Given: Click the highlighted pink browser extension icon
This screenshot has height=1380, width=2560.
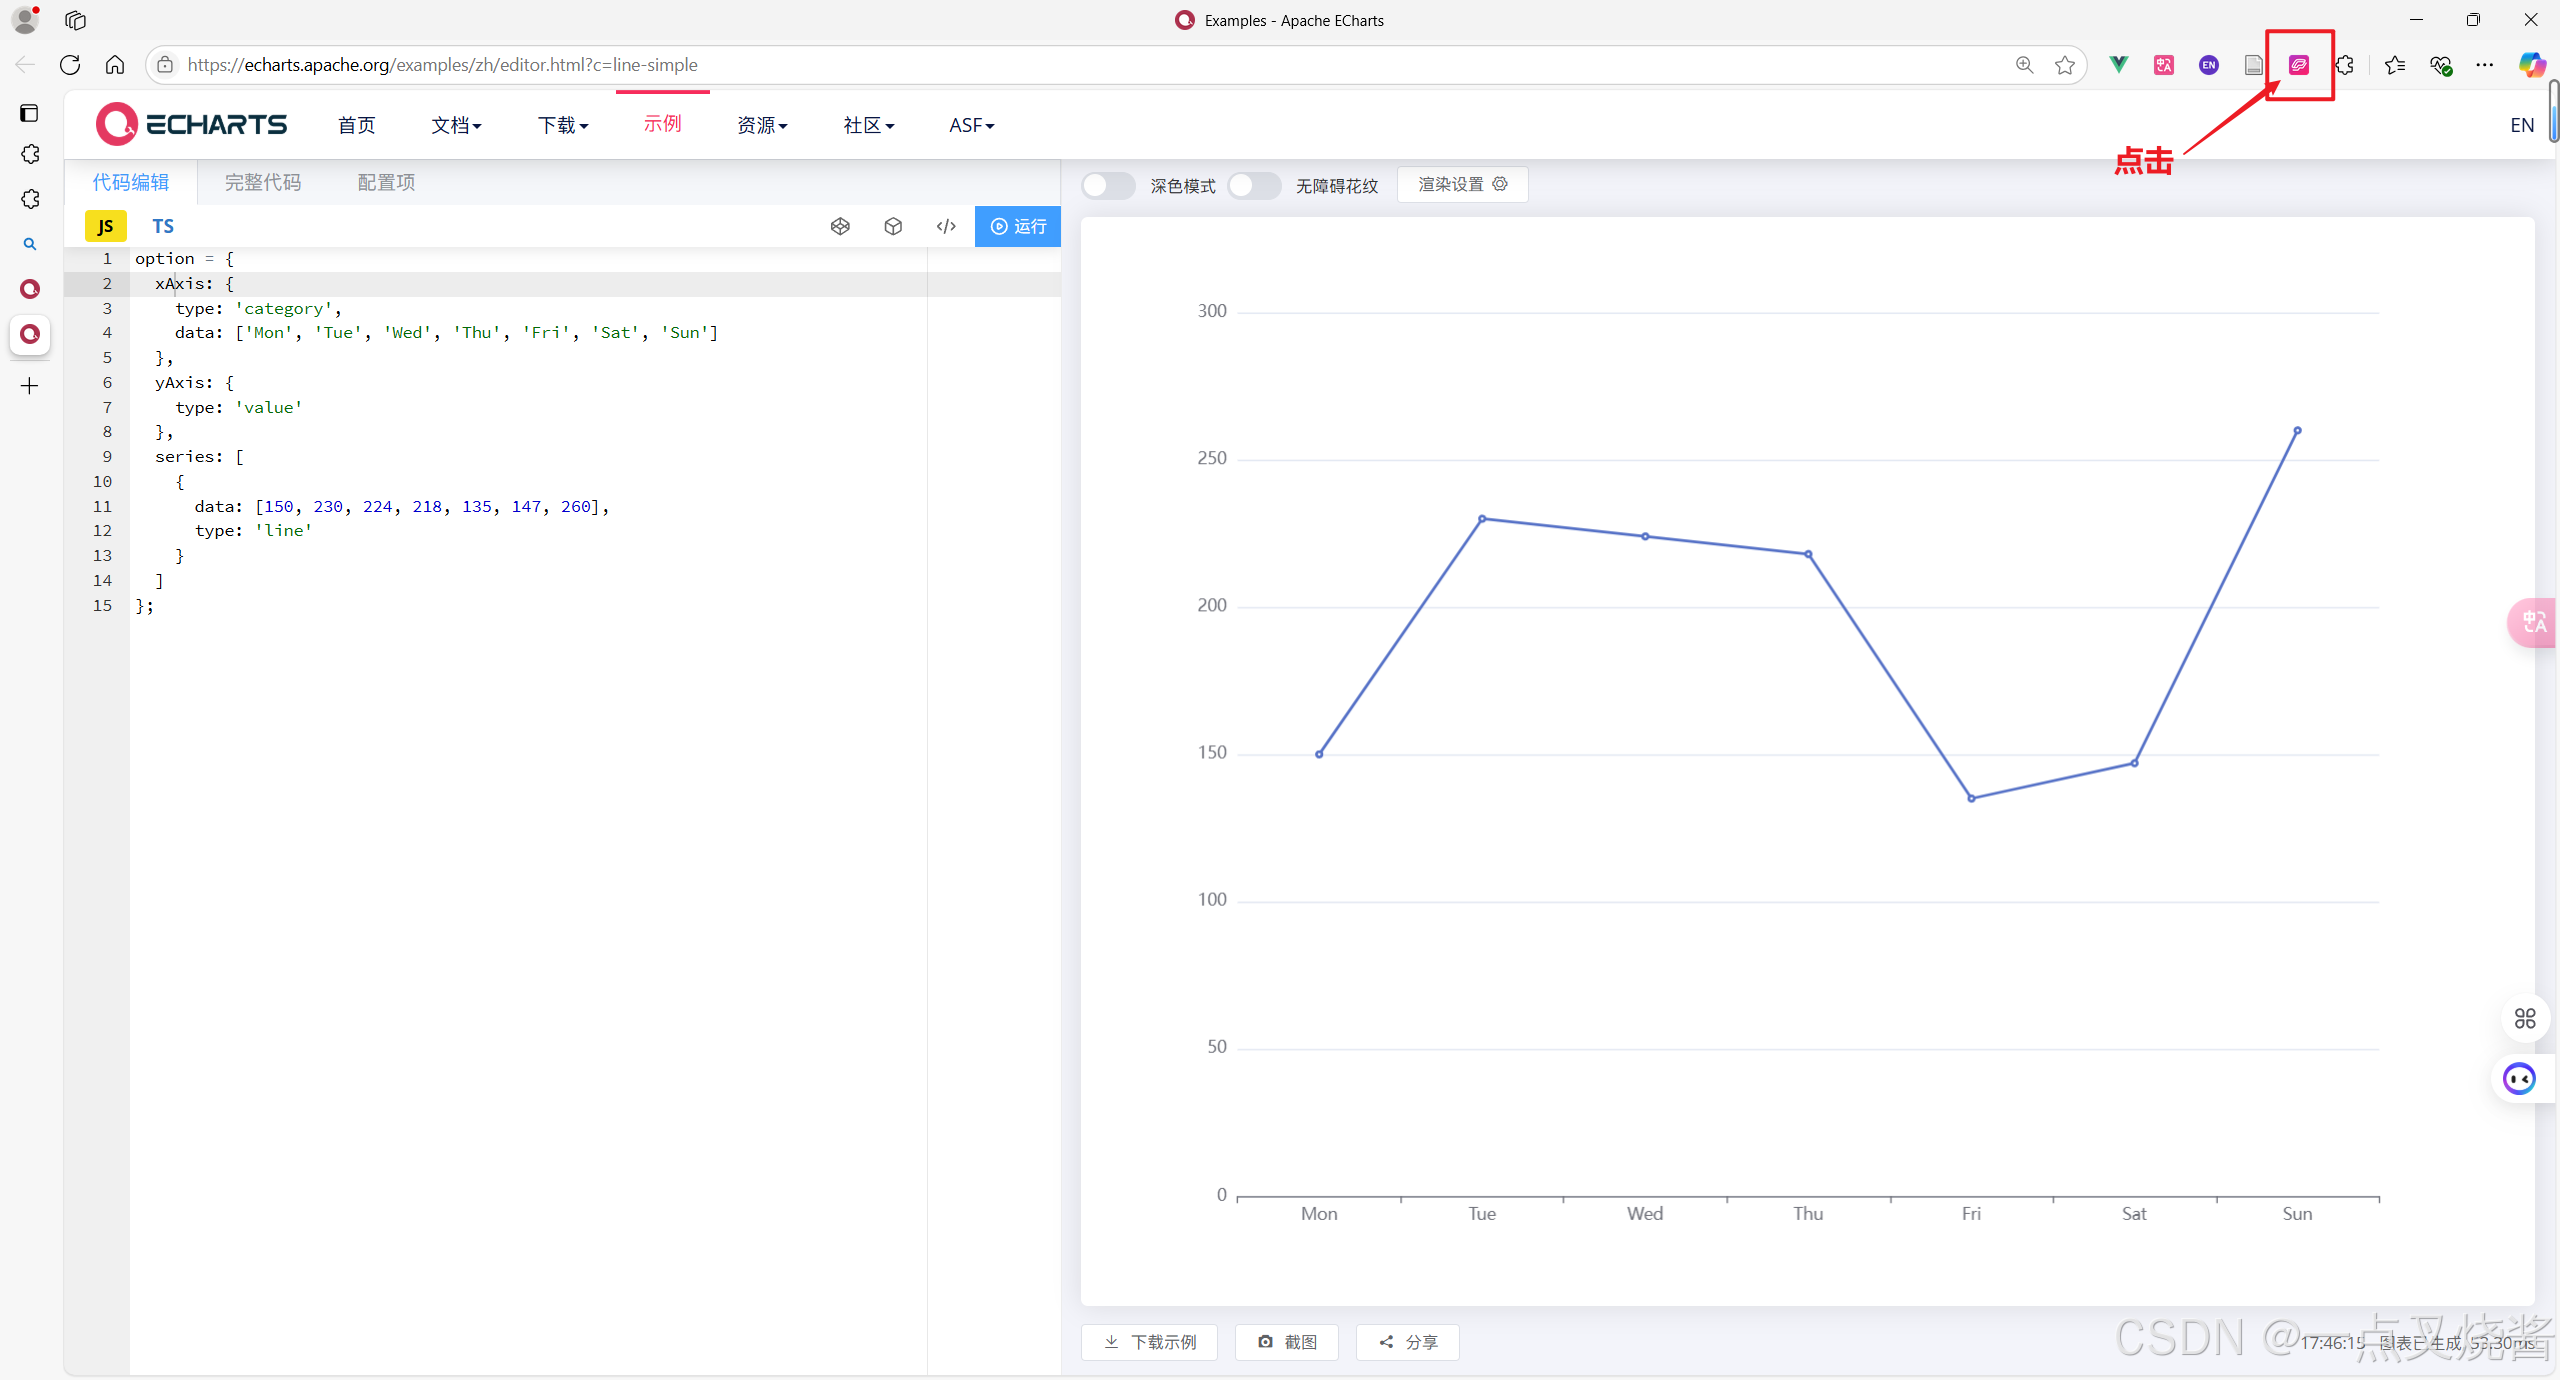Looking at the screenshot, I should click(2299, 64).
